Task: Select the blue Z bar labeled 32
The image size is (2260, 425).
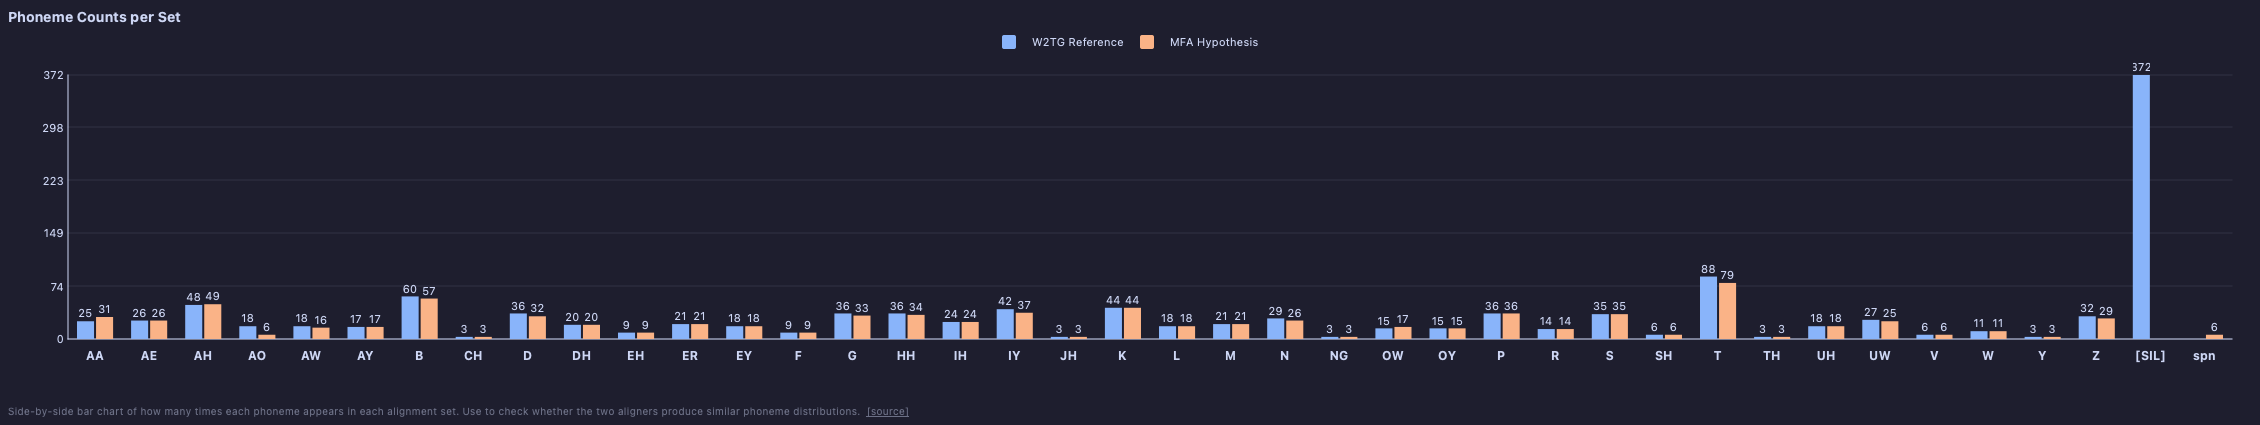Action: (x=2086, y=328)
